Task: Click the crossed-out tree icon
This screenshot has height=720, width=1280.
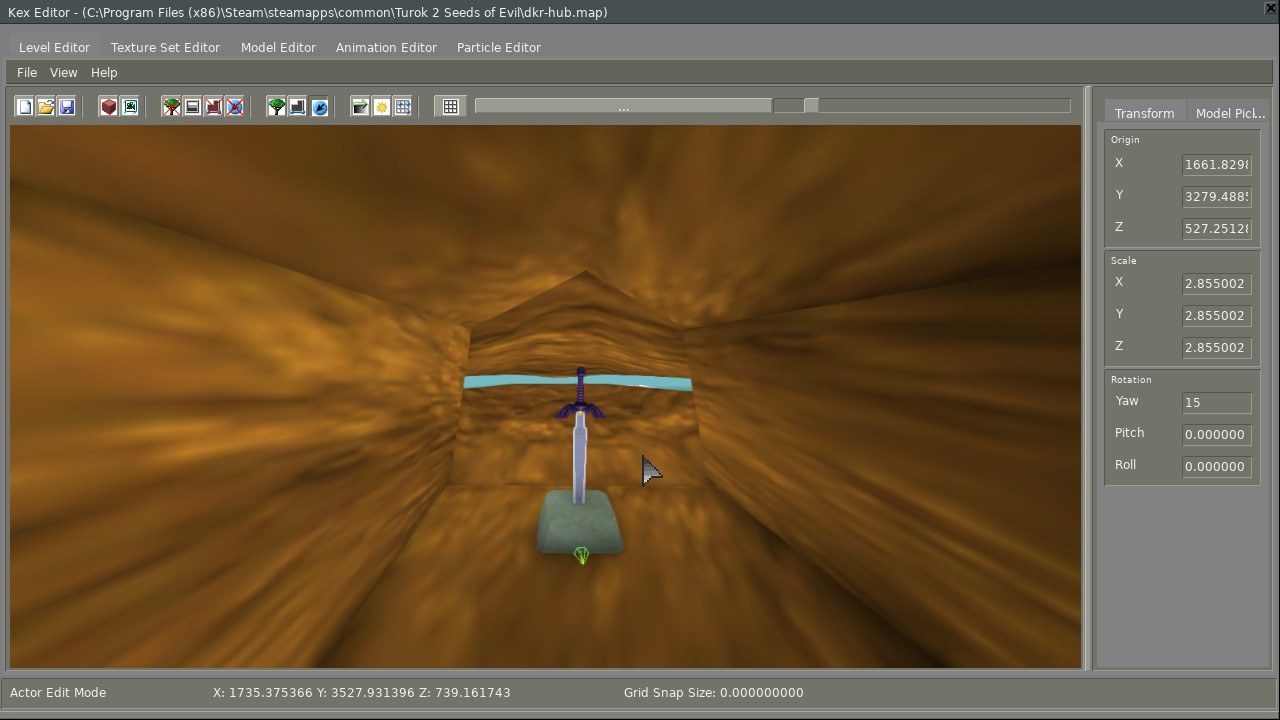Action: [x=172, y=106]
